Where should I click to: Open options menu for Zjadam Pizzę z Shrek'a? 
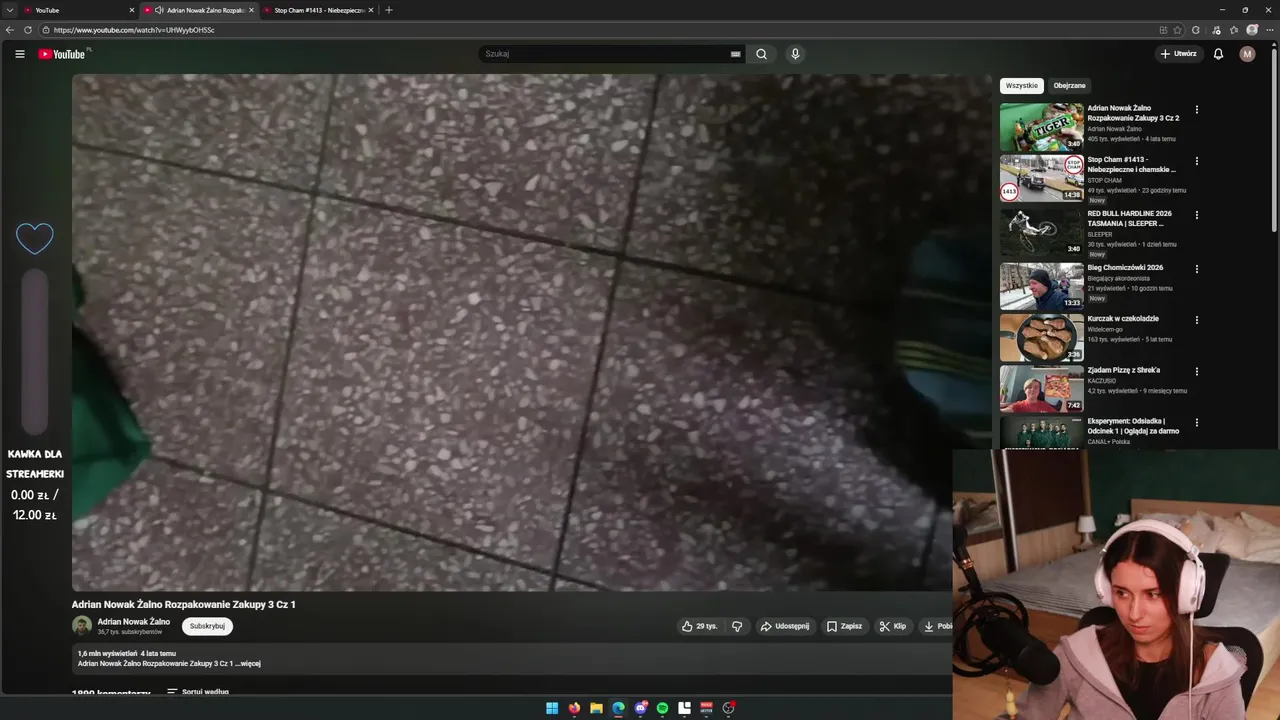[x=1196, y=371]
